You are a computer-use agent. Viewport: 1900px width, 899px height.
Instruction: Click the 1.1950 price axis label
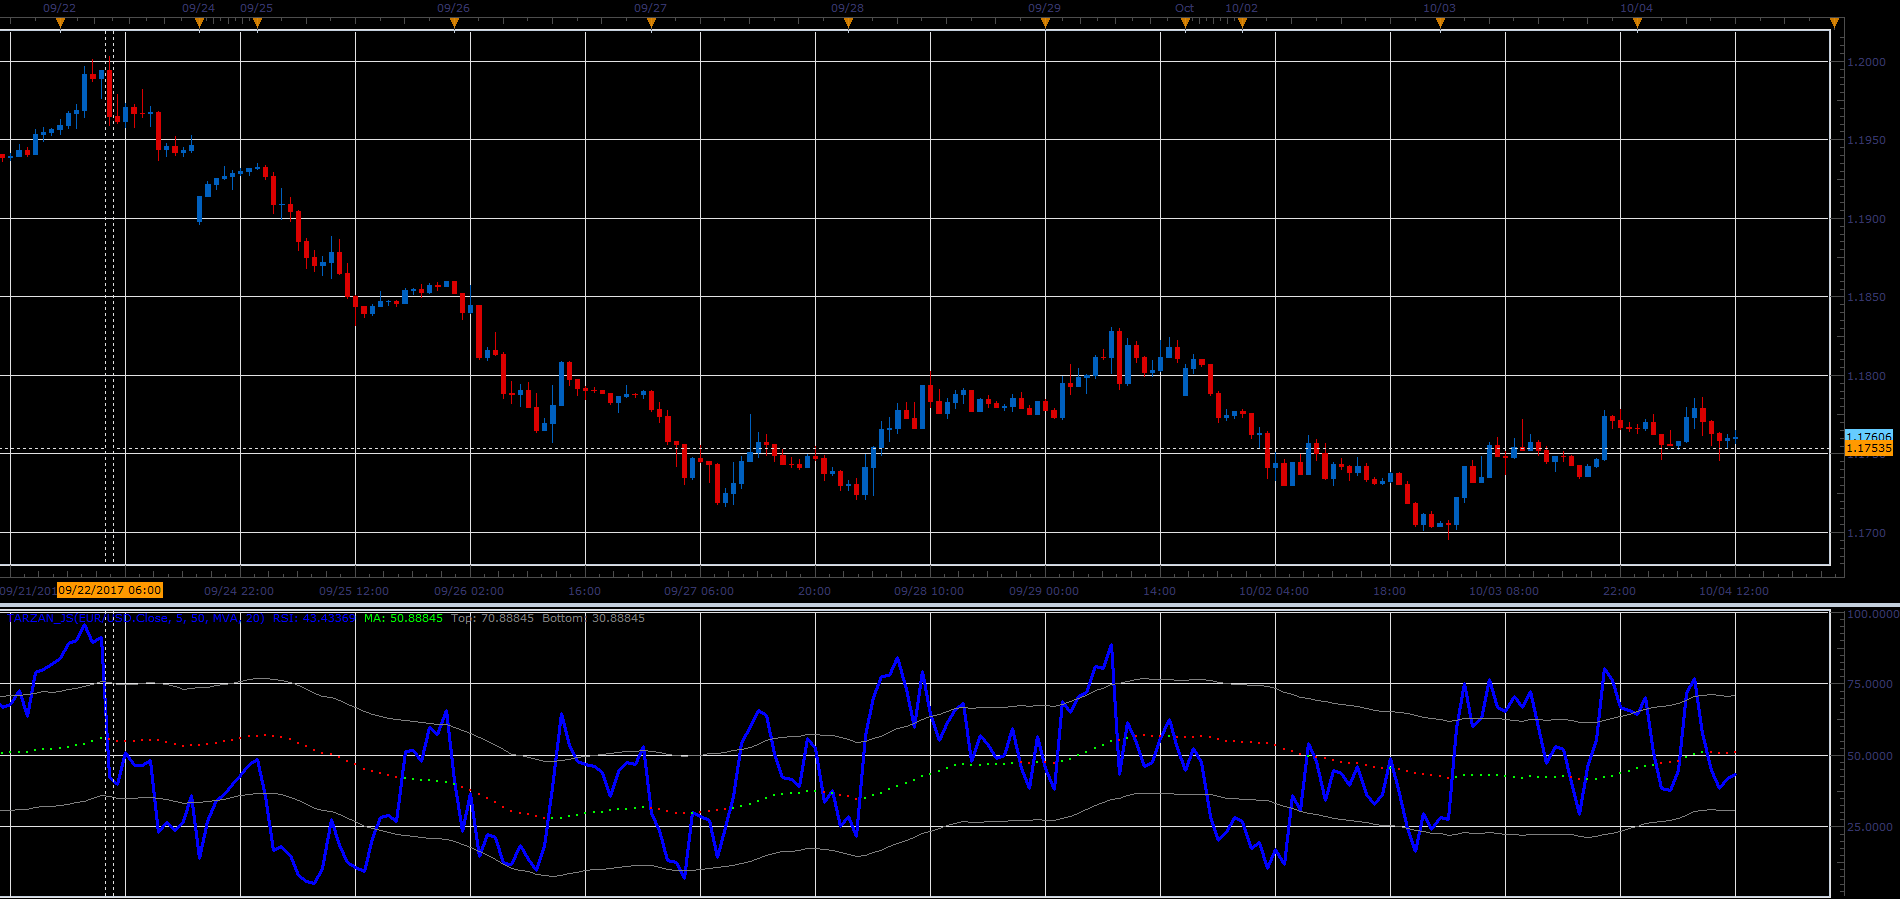1866,140
